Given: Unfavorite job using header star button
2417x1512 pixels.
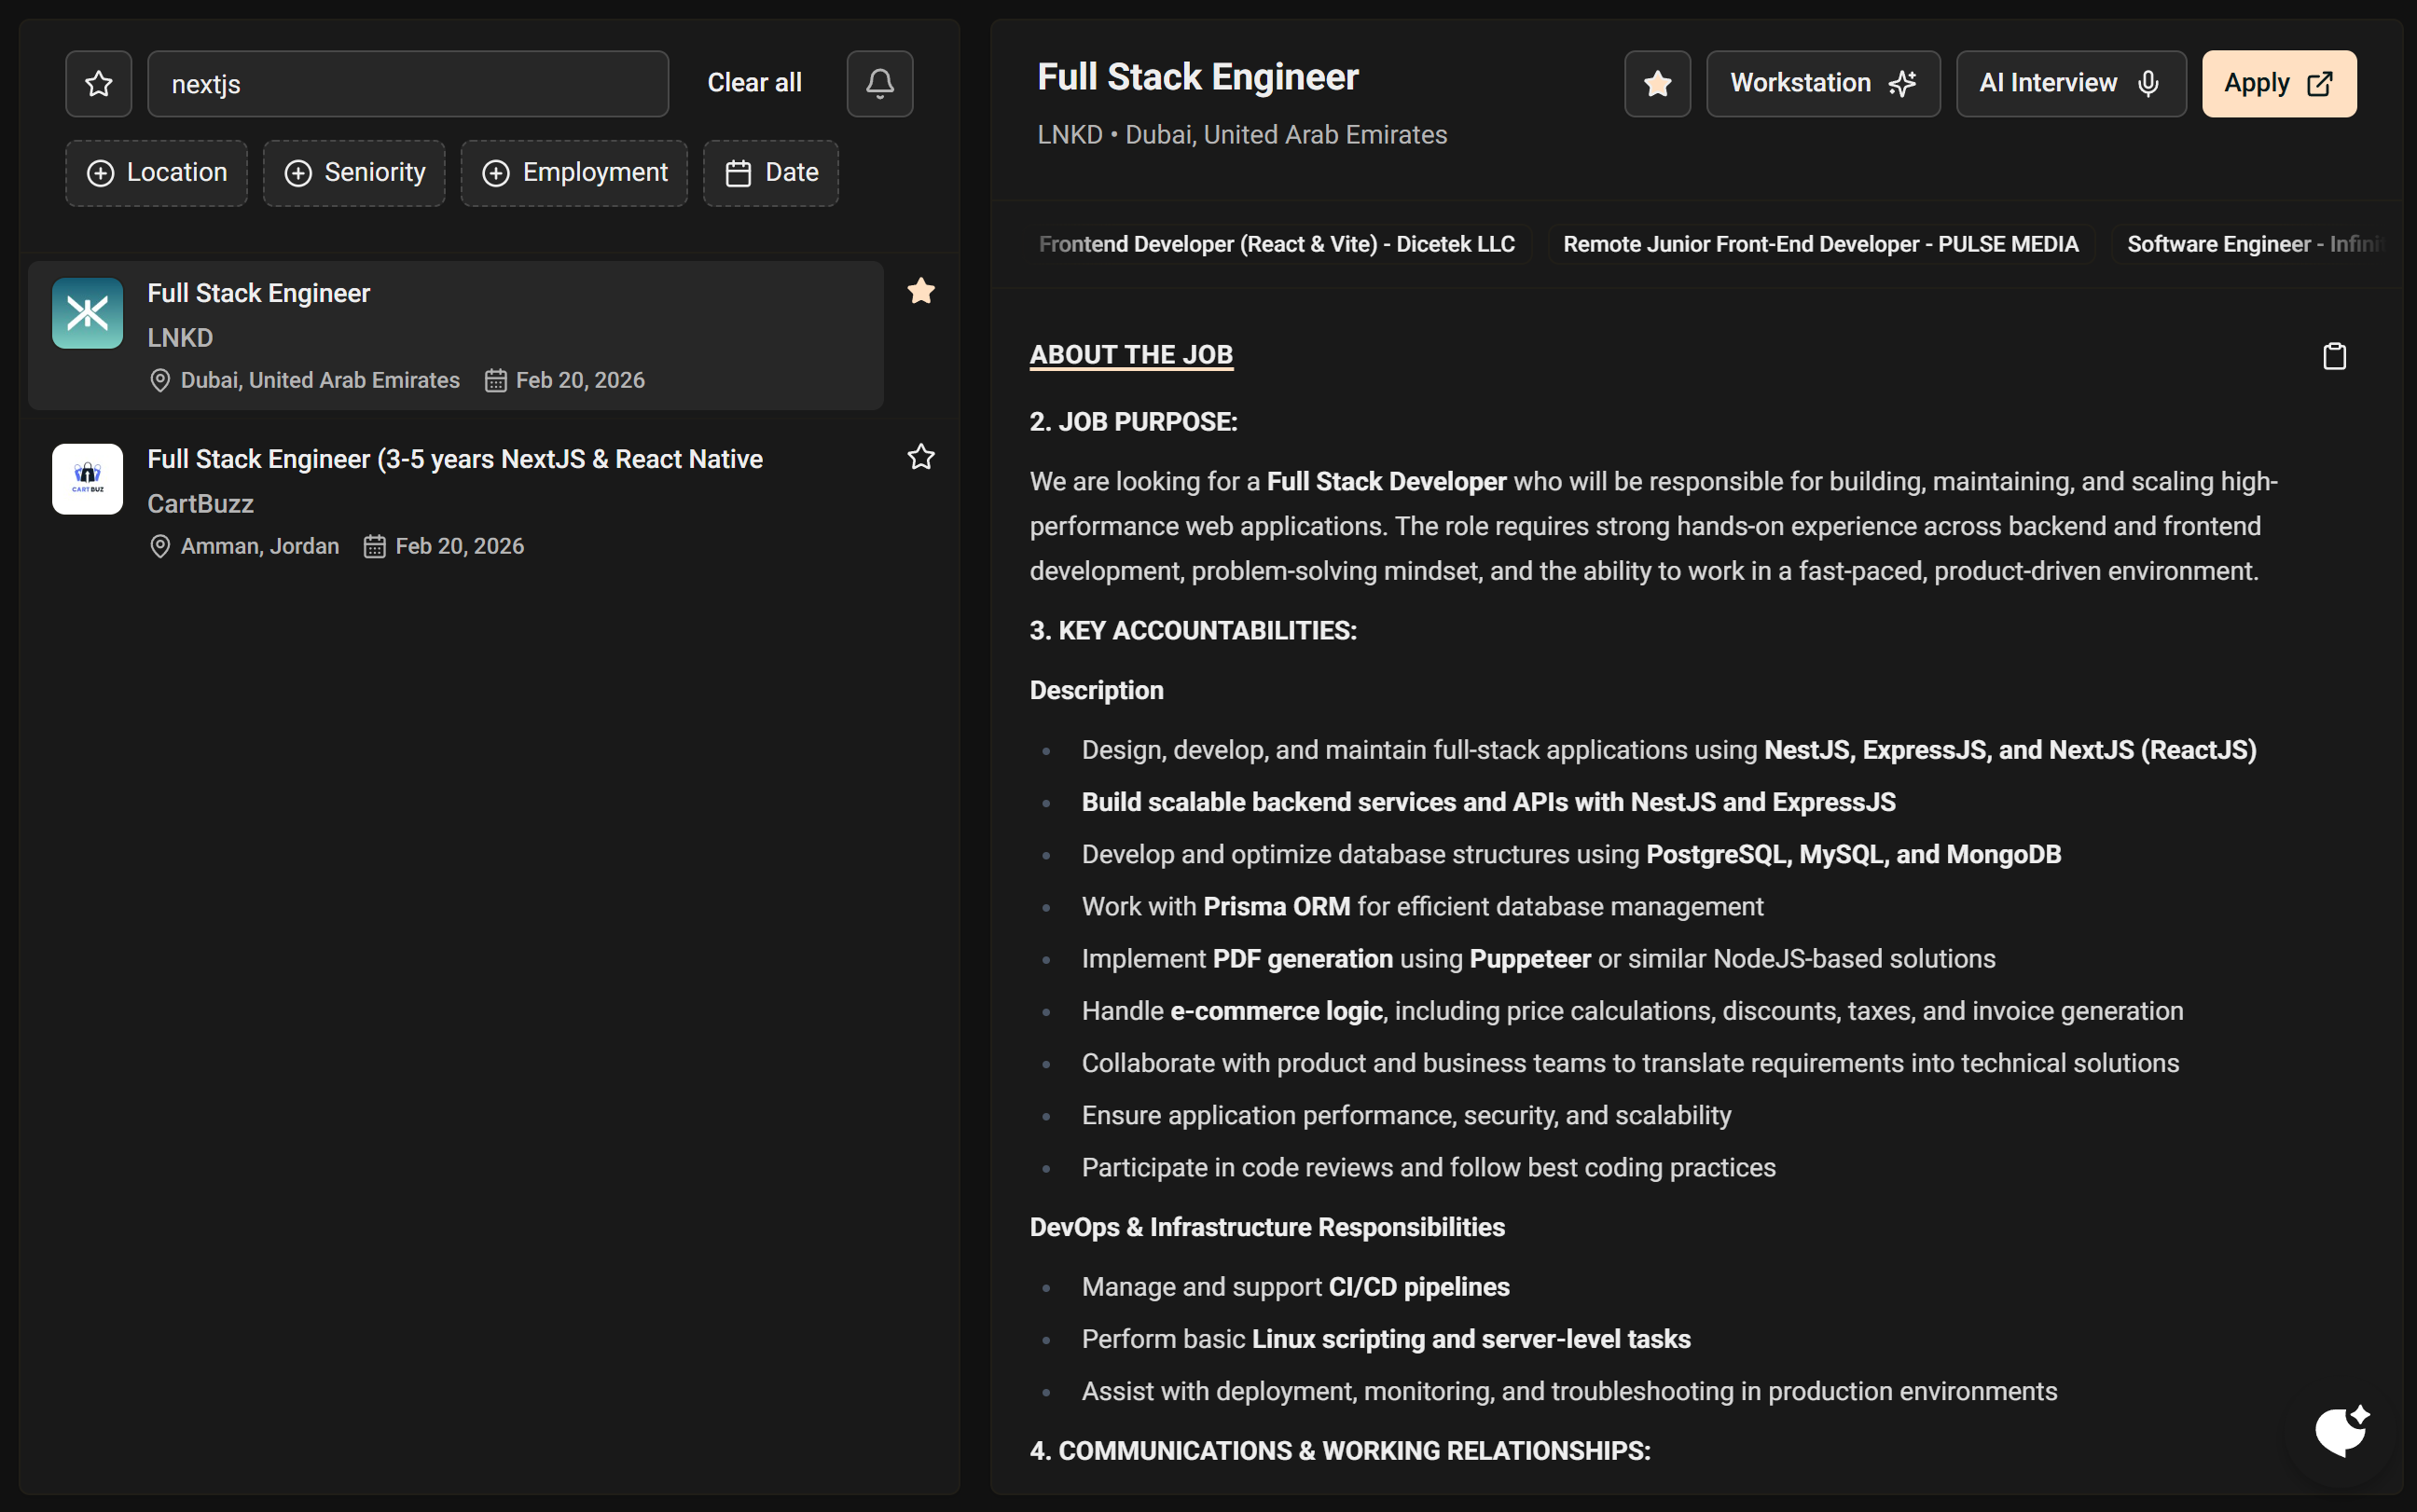Looking at the screenshot, I should 1657,84.
